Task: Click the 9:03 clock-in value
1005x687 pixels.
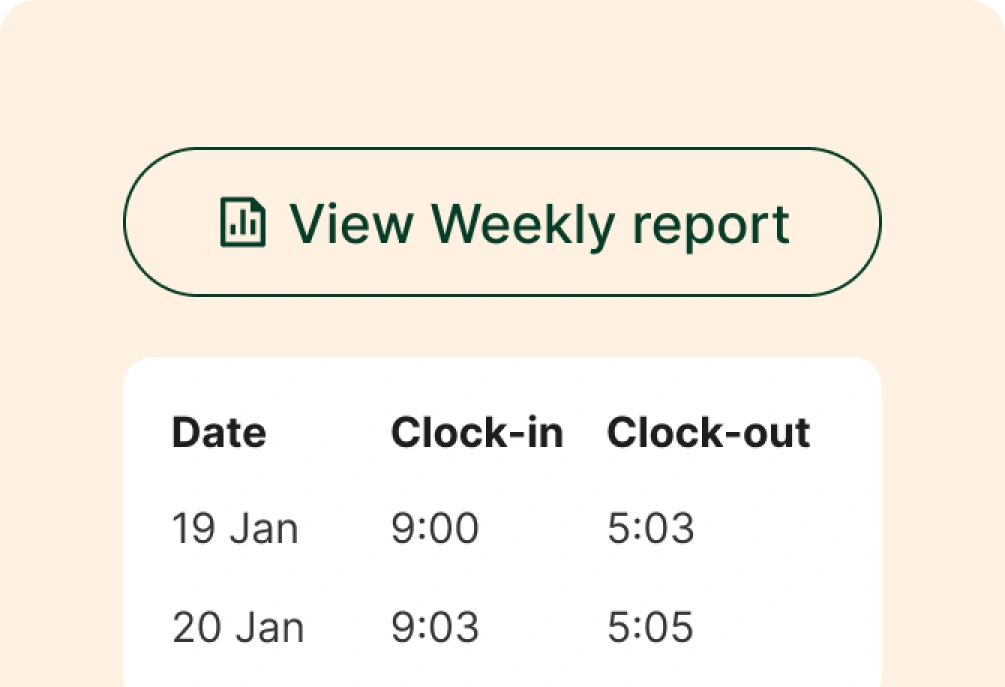Action: (434, 627)
